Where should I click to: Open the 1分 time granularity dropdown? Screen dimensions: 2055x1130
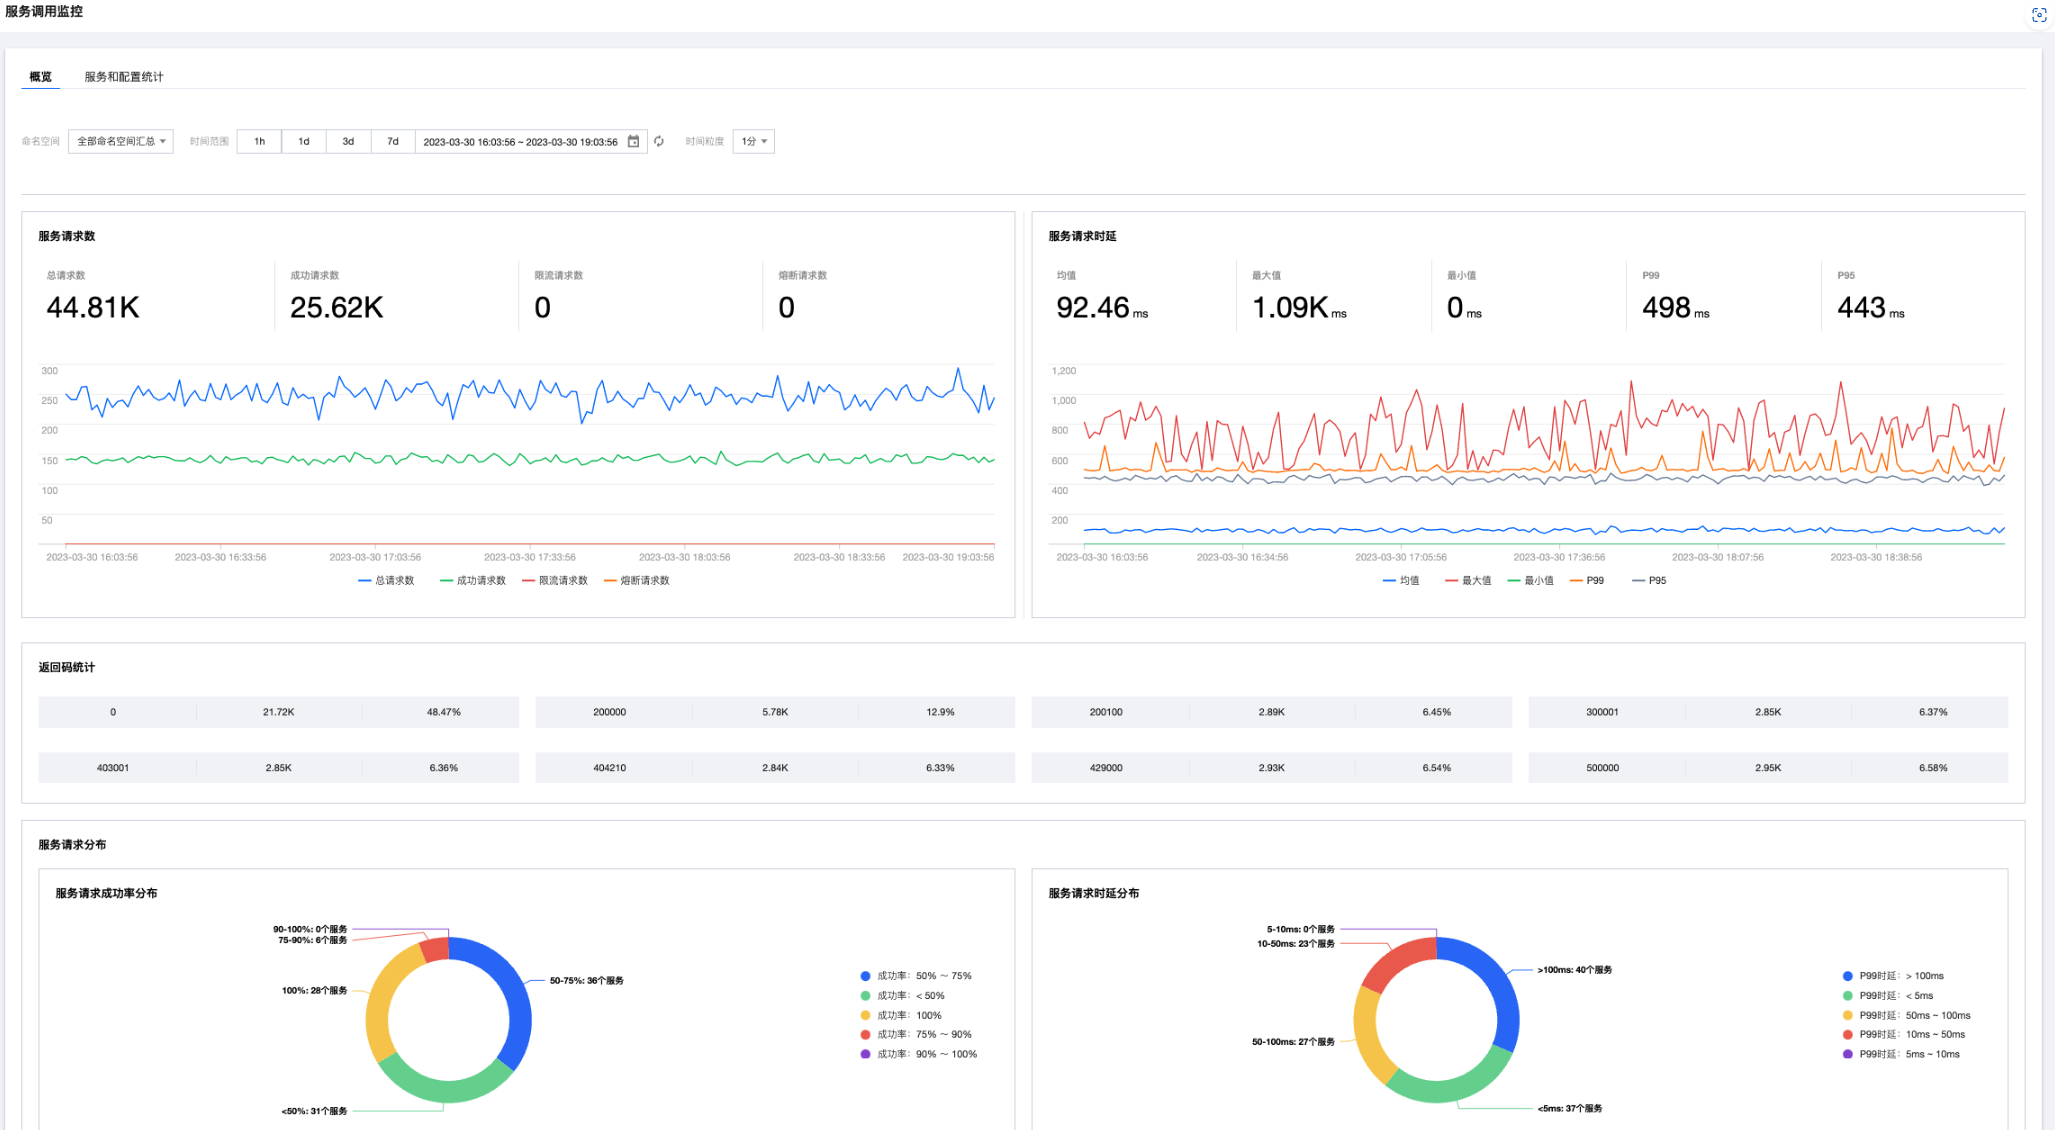[754, 141]
